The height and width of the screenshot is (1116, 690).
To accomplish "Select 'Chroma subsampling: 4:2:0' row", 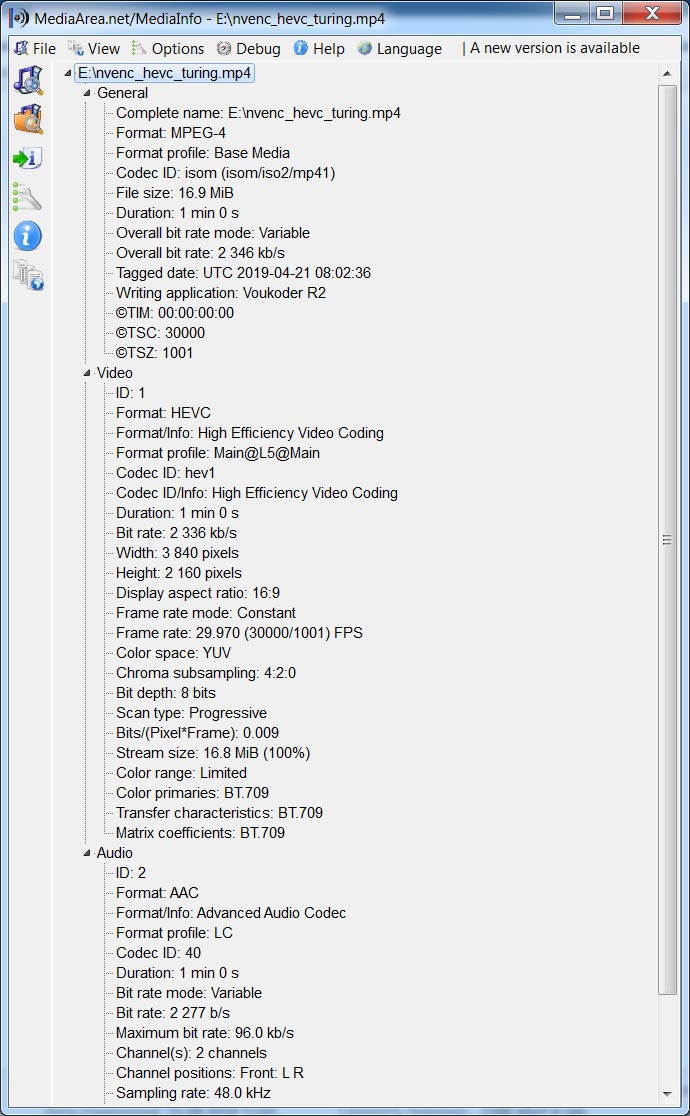I will pos(206,673).
